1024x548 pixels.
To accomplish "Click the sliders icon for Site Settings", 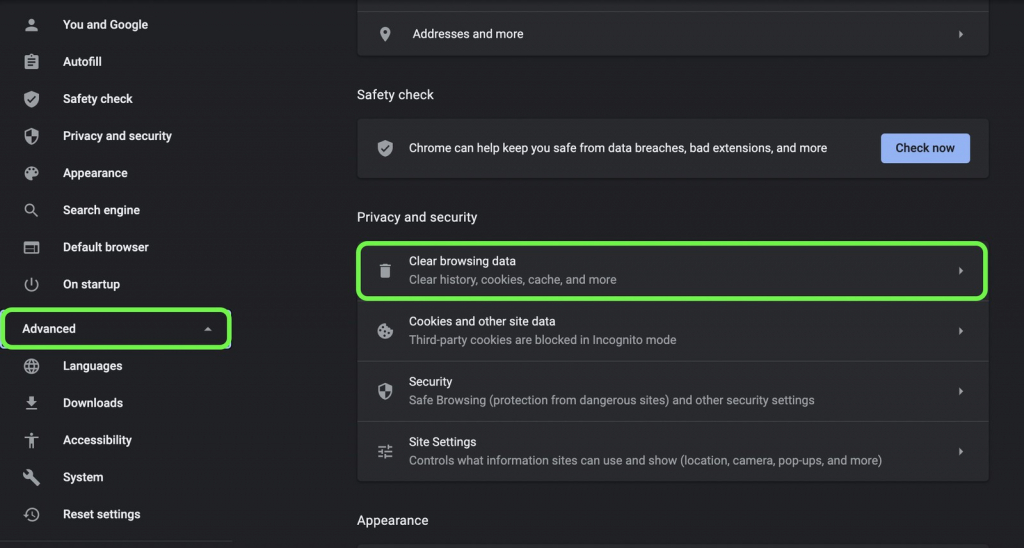I will 385,451.
